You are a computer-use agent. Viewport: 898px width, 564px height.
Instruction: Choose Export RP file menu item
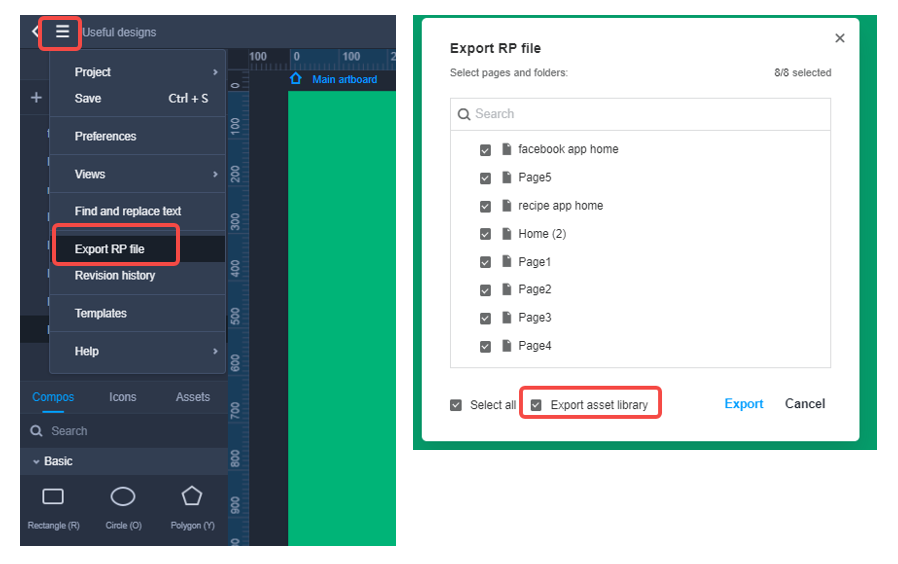click(110, 249)
